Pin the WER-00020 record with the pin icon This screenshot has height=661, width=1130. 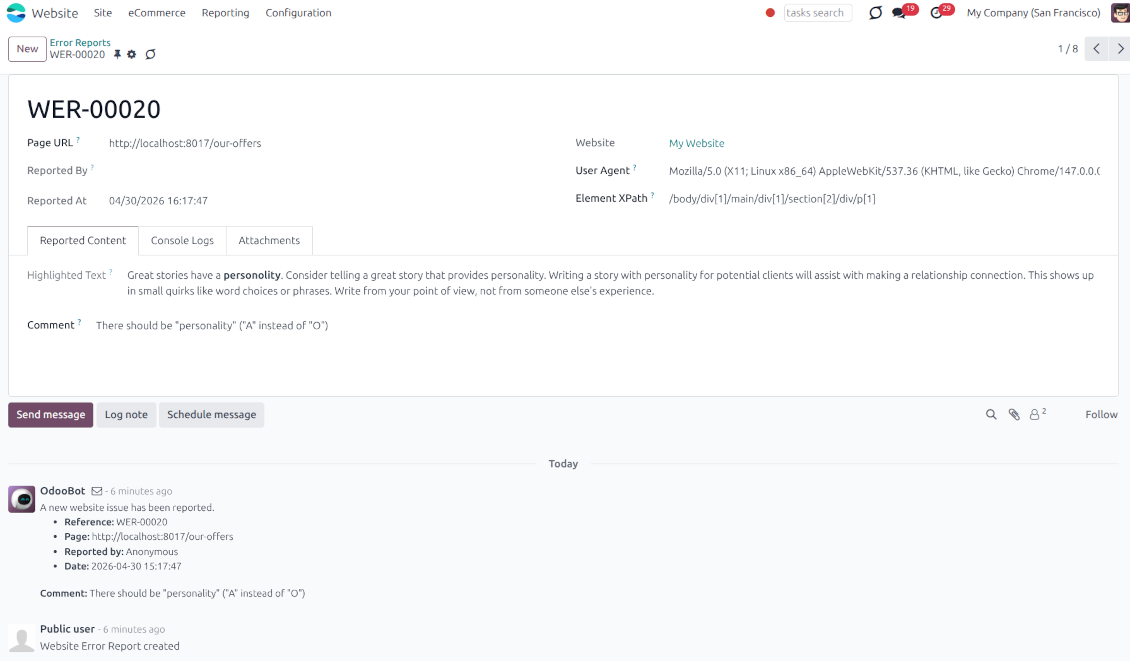[x=118, y=53]
